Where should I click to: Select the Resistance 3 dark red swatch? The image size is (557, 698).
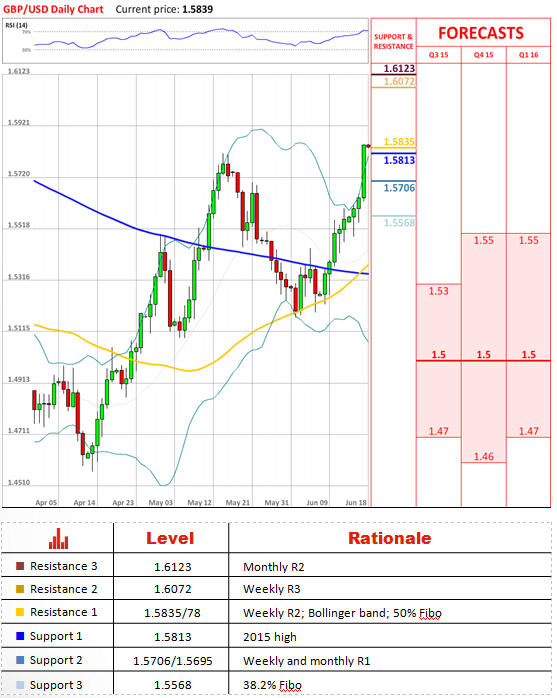click(20, 566)
